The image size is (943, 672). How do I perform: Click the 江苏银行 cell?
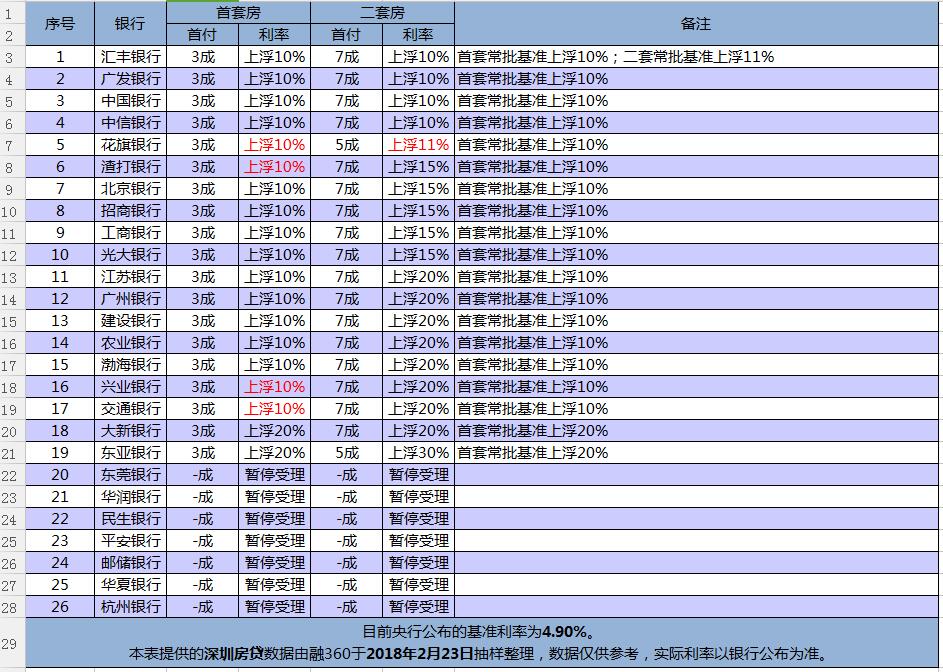tap(130, 277)
